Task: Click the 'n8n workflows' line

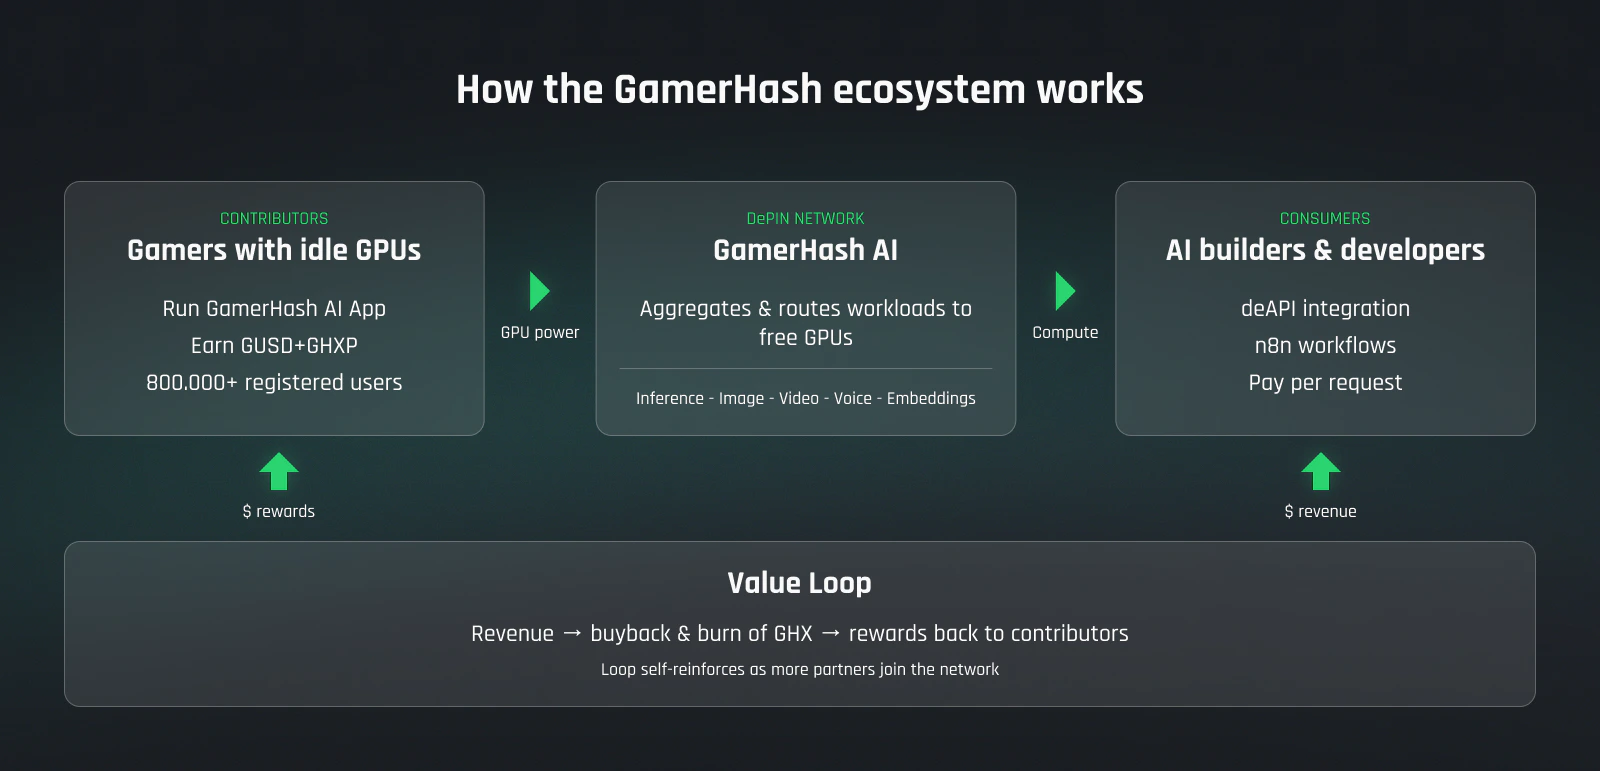Action: pyautogui.click(x=1325, y=345)
